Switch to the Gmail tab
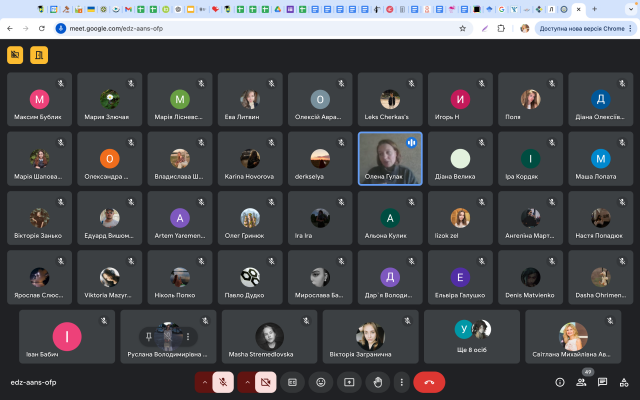 pyautogui.click(x=129, y=9)
